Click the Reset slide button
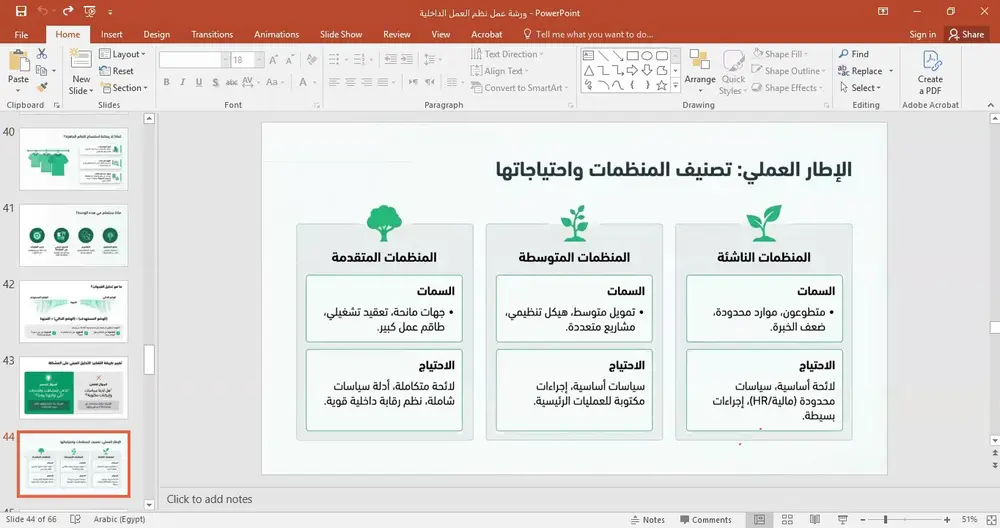The width and height of the screenshot is (1000, 528). [117, 71]
